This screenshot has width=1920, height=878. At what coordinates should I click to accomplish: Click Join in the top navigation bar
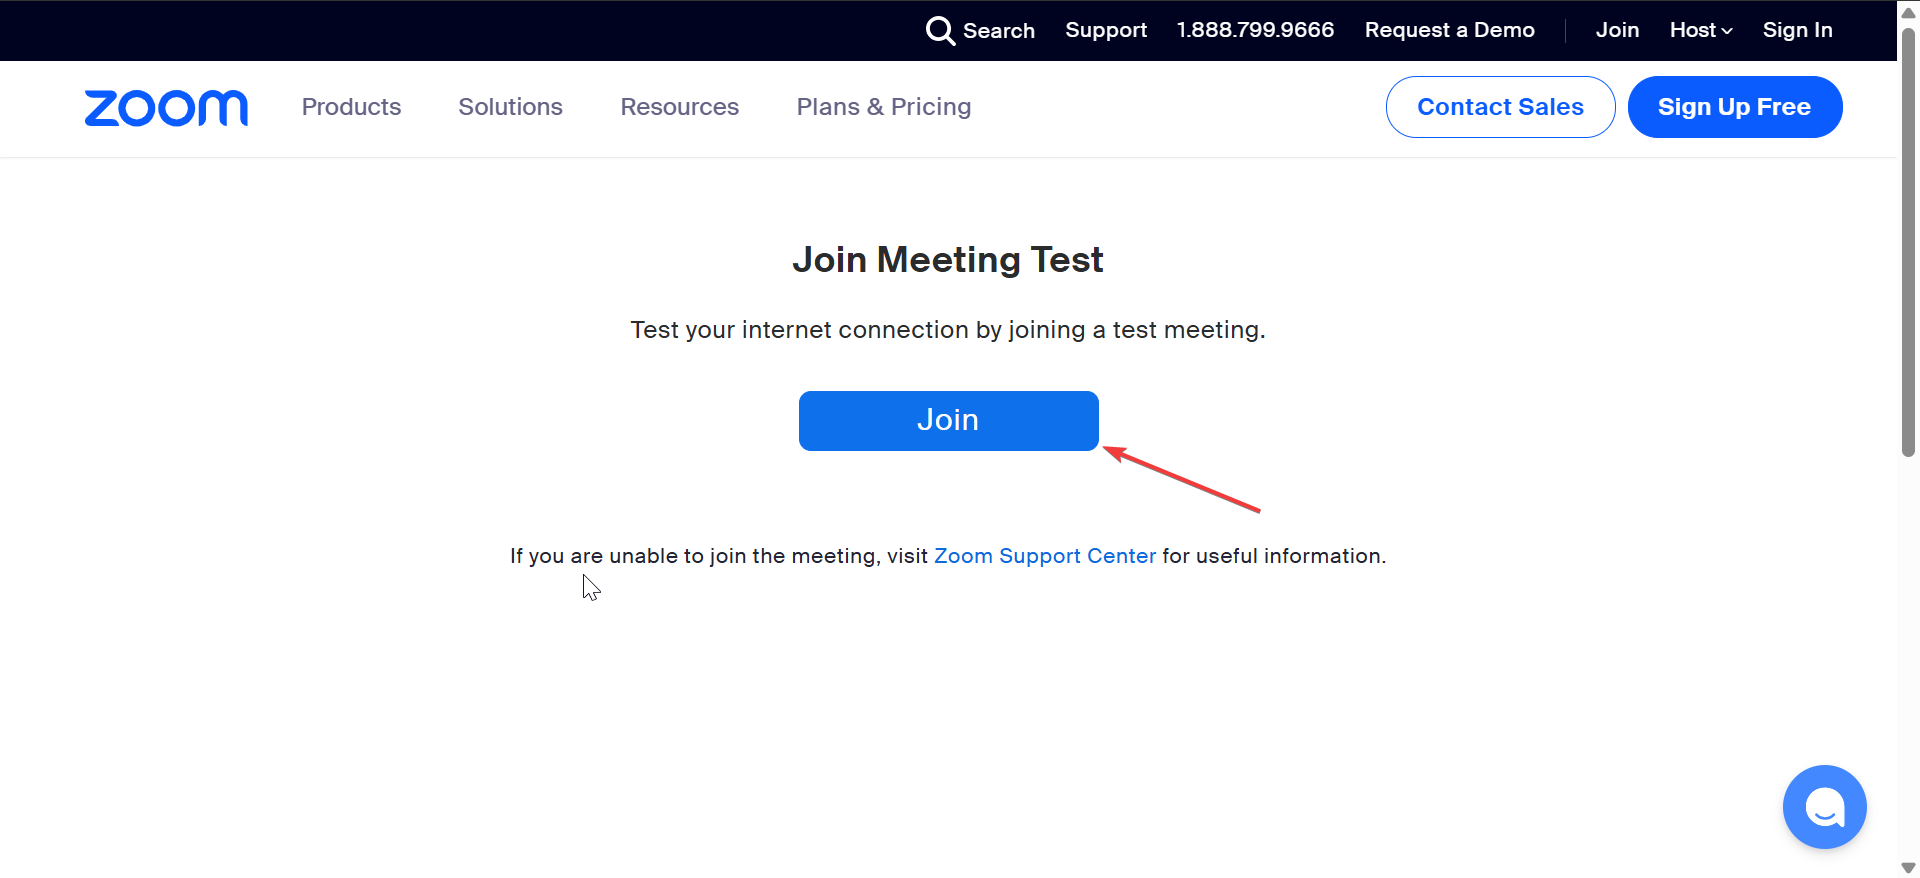(1617, 30)
